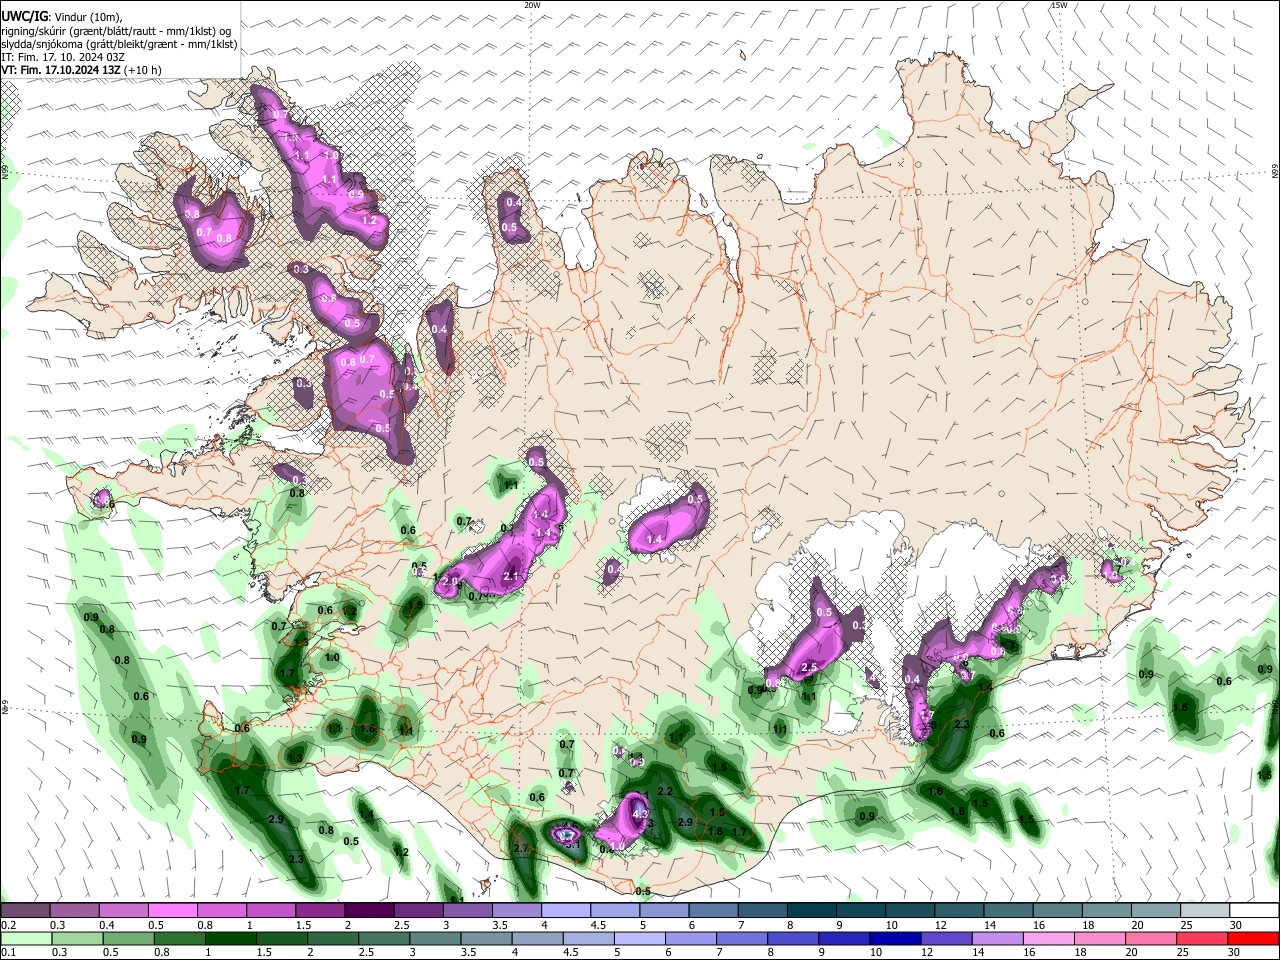The image size is (1280, 960).
Task: Select bright pink 0.5–0.8 swatch in upper legend
Action: click(172, 911)
